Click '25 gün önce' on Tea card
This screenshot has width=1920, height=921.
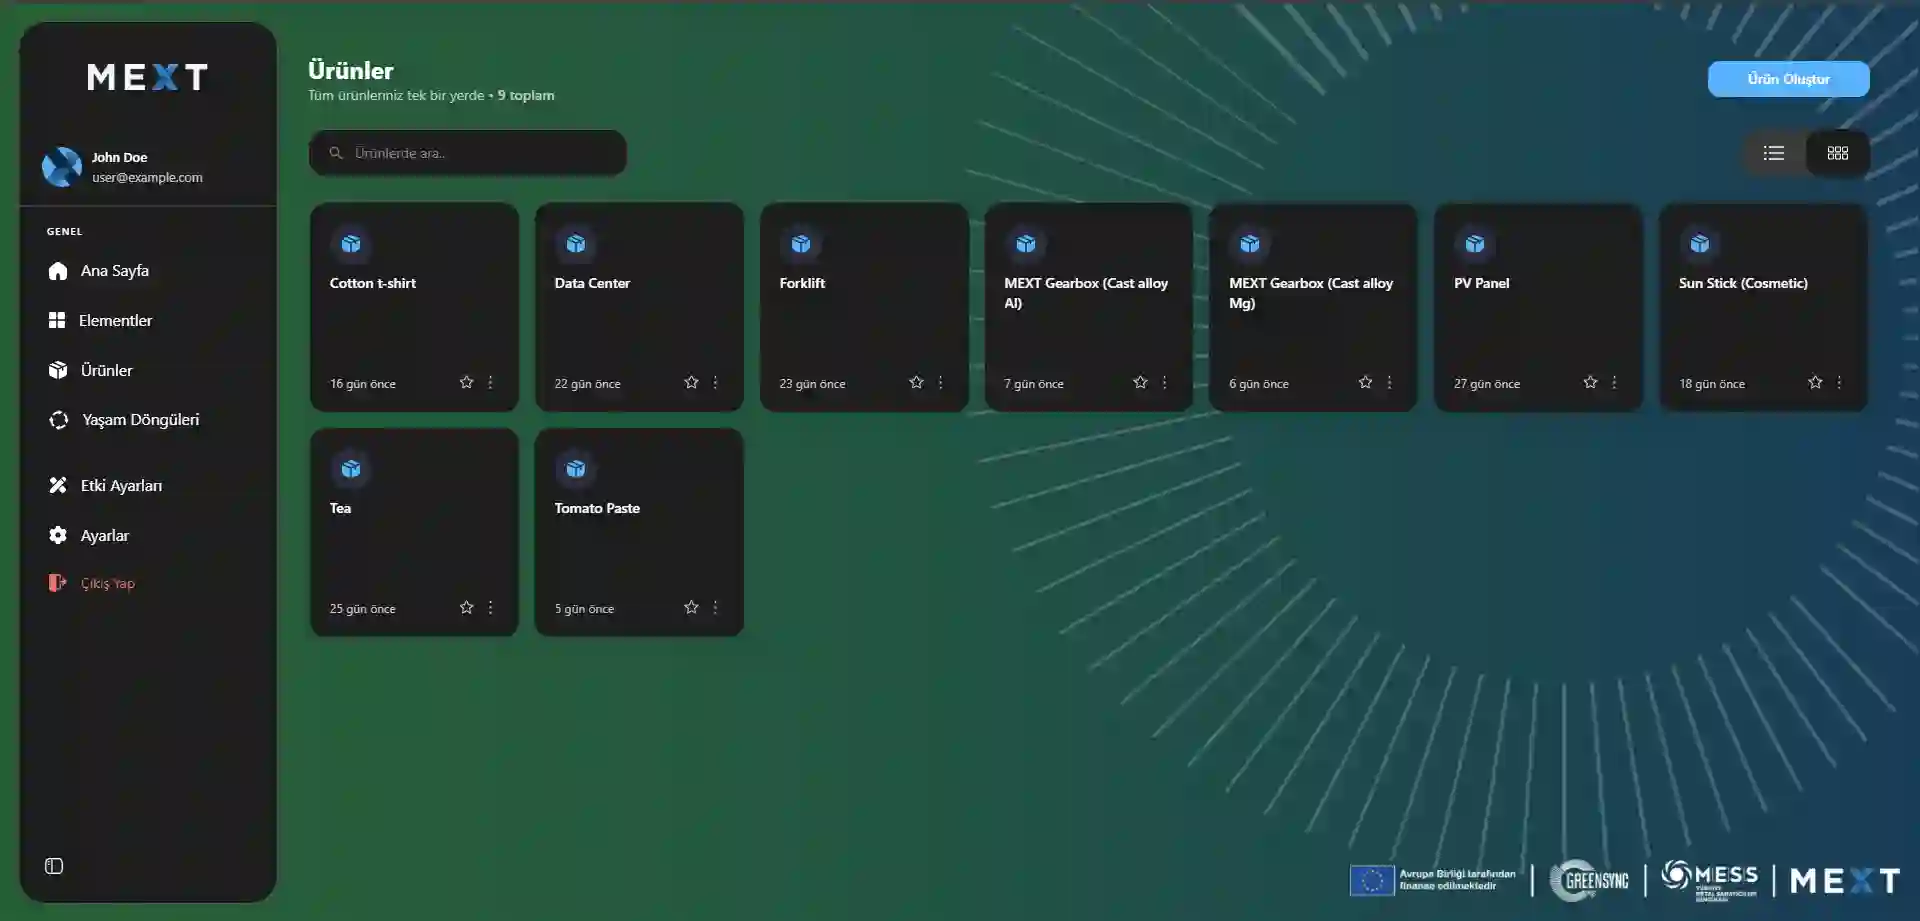pos(363,609)
